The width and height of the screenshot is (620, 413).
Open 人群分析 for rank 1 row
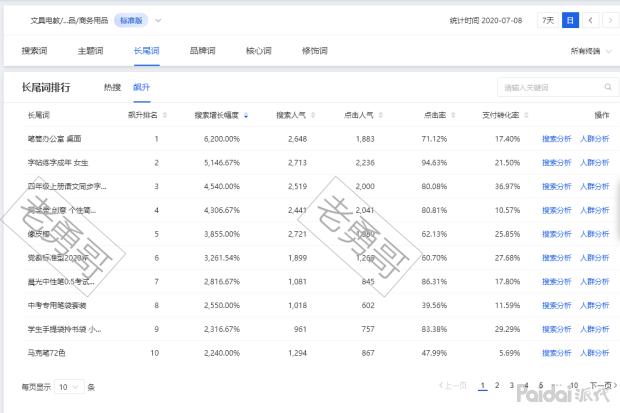pyautogui.click(x=595, y=139)
